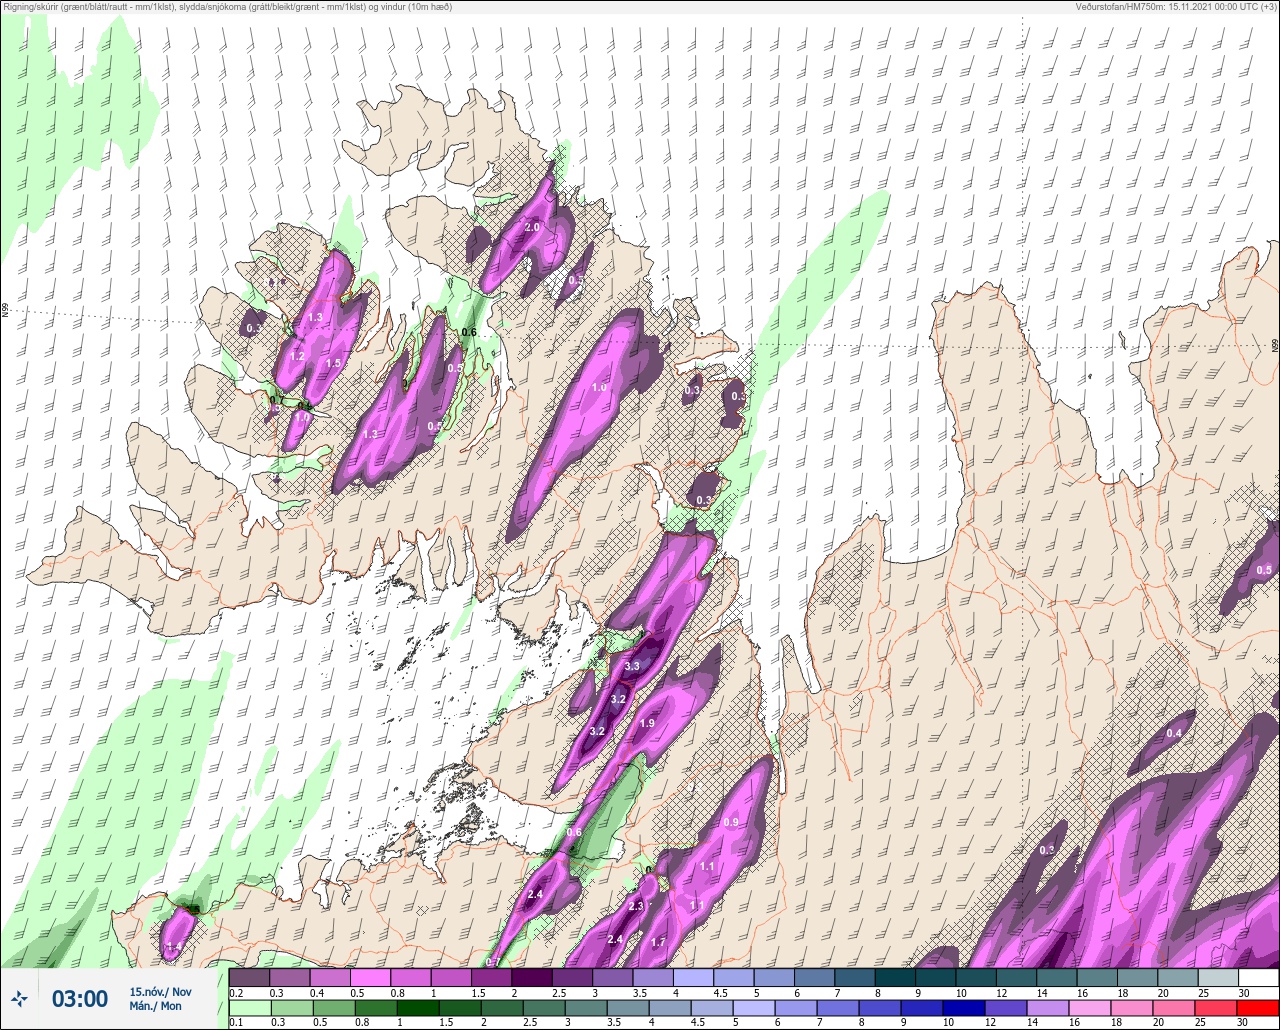Viewport: 1280px width, 1030px height.
Task: Pick the darkest purple swatch in the top legend row
Action: tap(532, 977)
